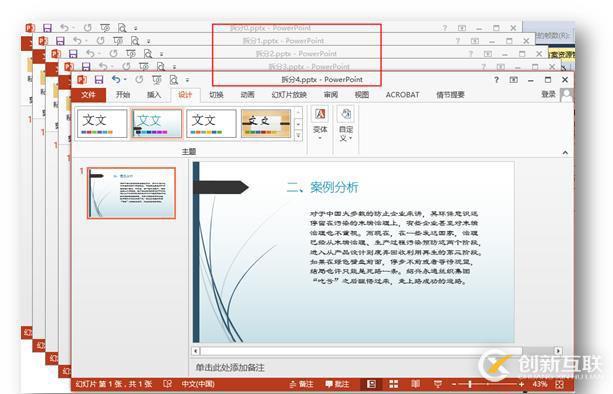Click 幻灯片 第1张 slide counter in status bar
This screenshot has width=613, height=394.
tap(114, 384)
